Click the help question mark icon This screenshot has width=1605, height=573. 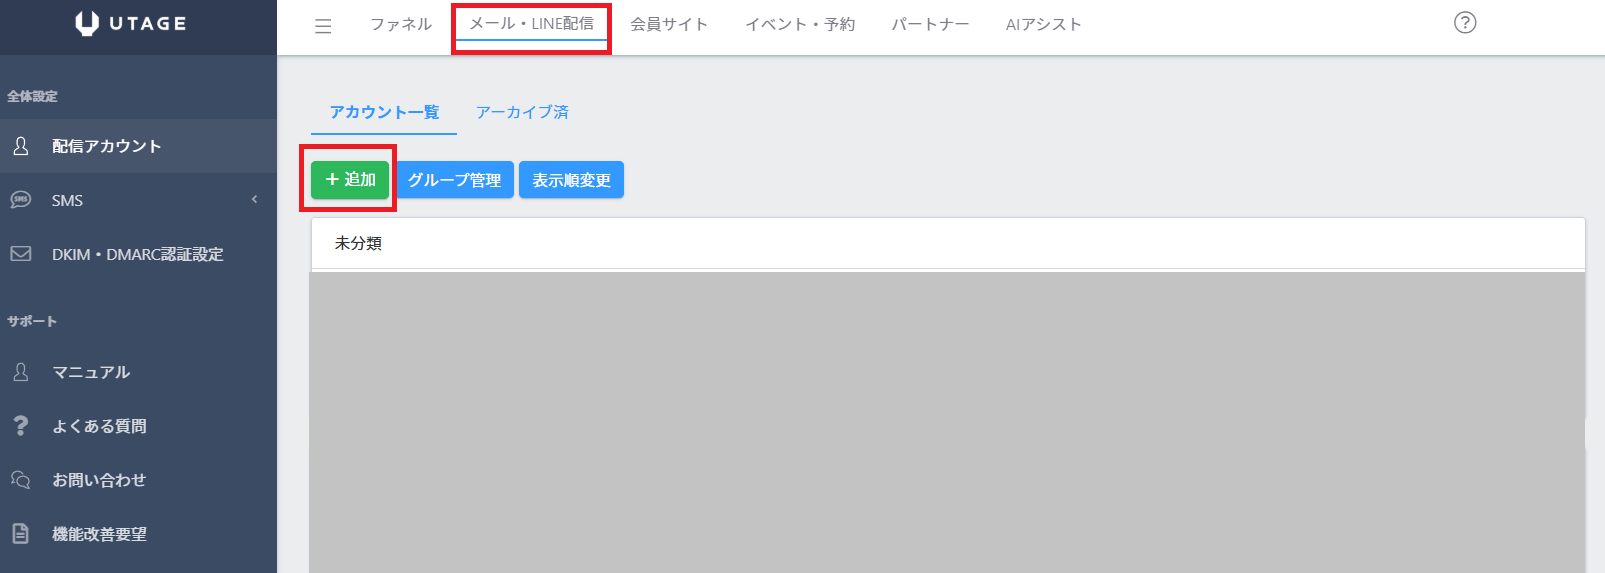point(1464,23)
